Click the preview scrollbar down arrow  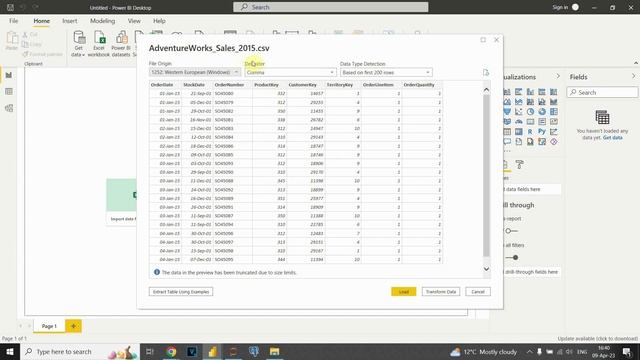(x=486, y=269)
